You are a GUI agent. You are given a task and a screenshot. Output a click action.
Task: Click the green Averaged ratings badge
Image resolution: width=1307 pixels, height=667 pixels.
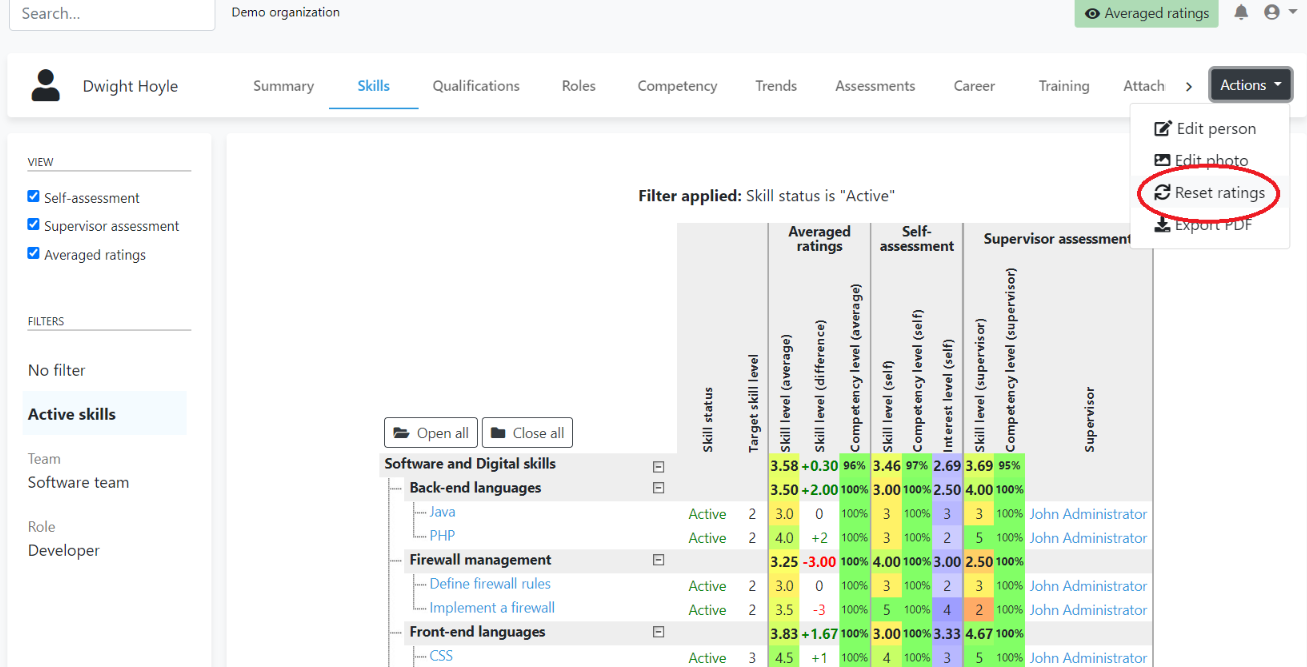(1146, 14)
